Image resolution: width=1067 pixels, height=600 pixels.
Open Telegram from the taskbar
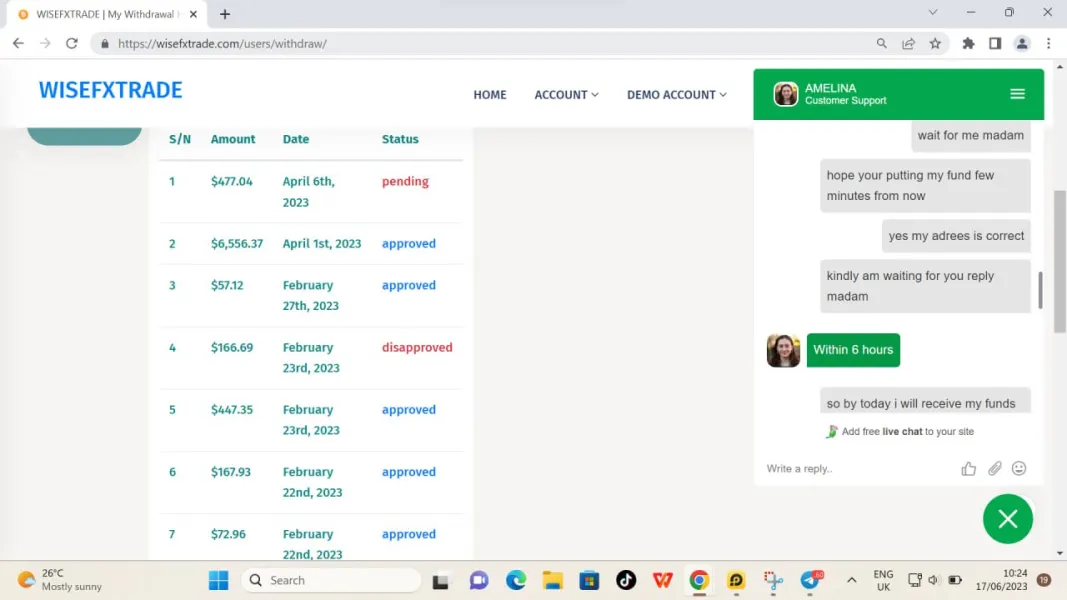tap(810, 580)
